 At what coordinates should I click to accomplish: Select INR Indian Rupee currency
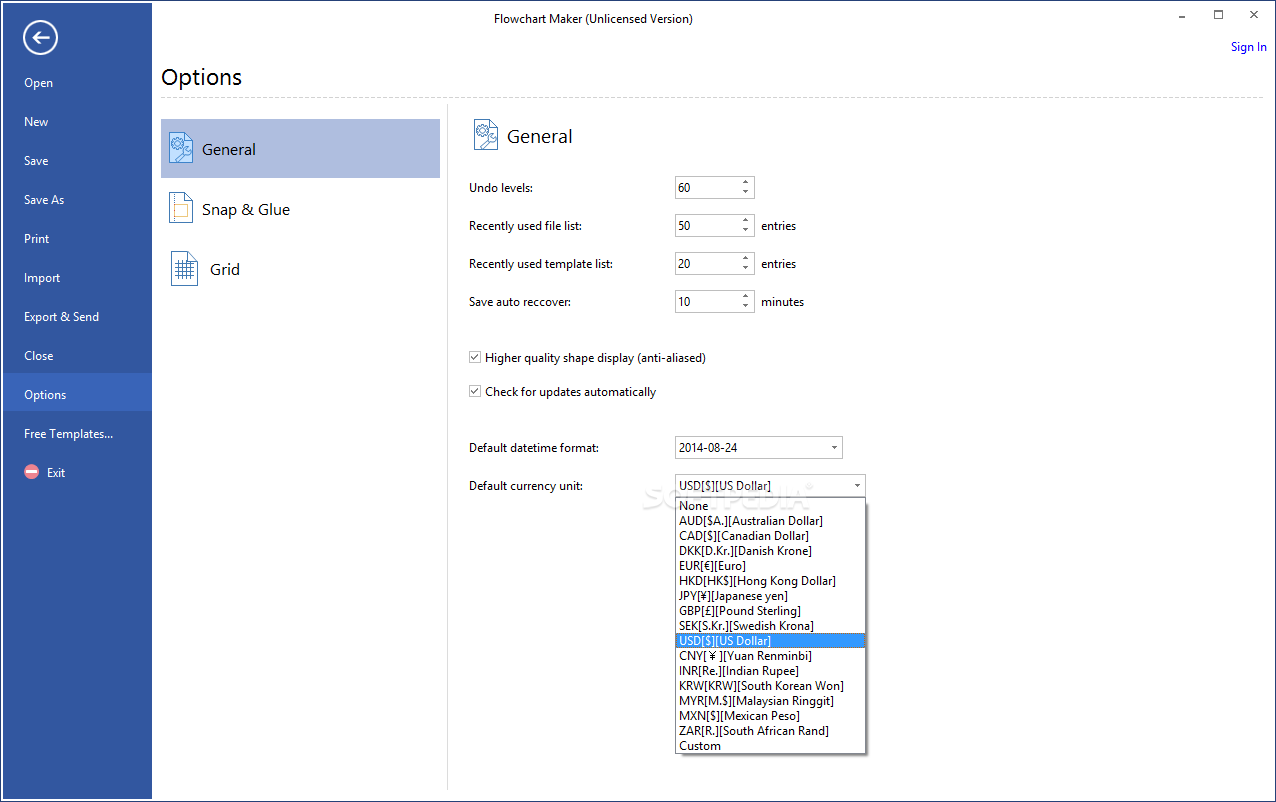tap(770, 670)
